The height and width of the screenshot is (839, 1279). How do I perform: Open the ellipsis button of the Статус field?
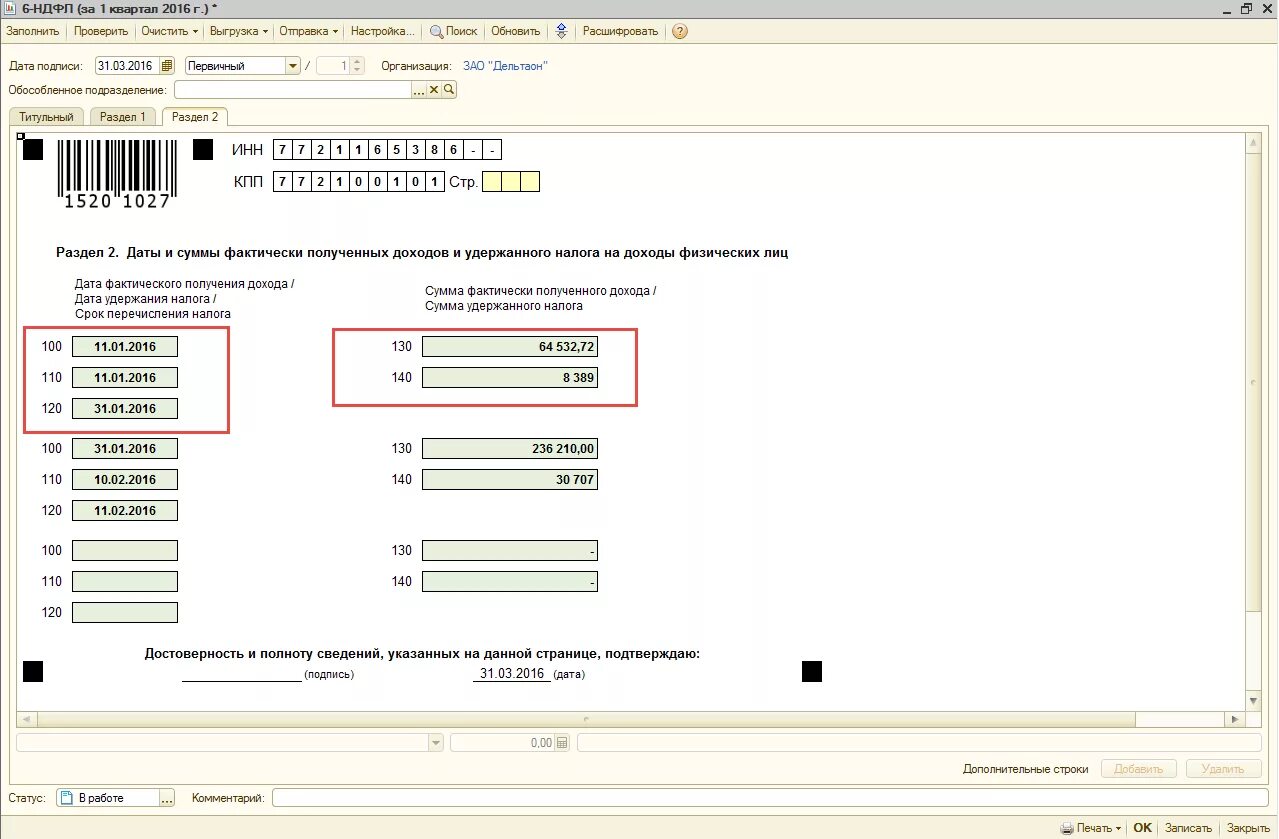pos(167,798)
